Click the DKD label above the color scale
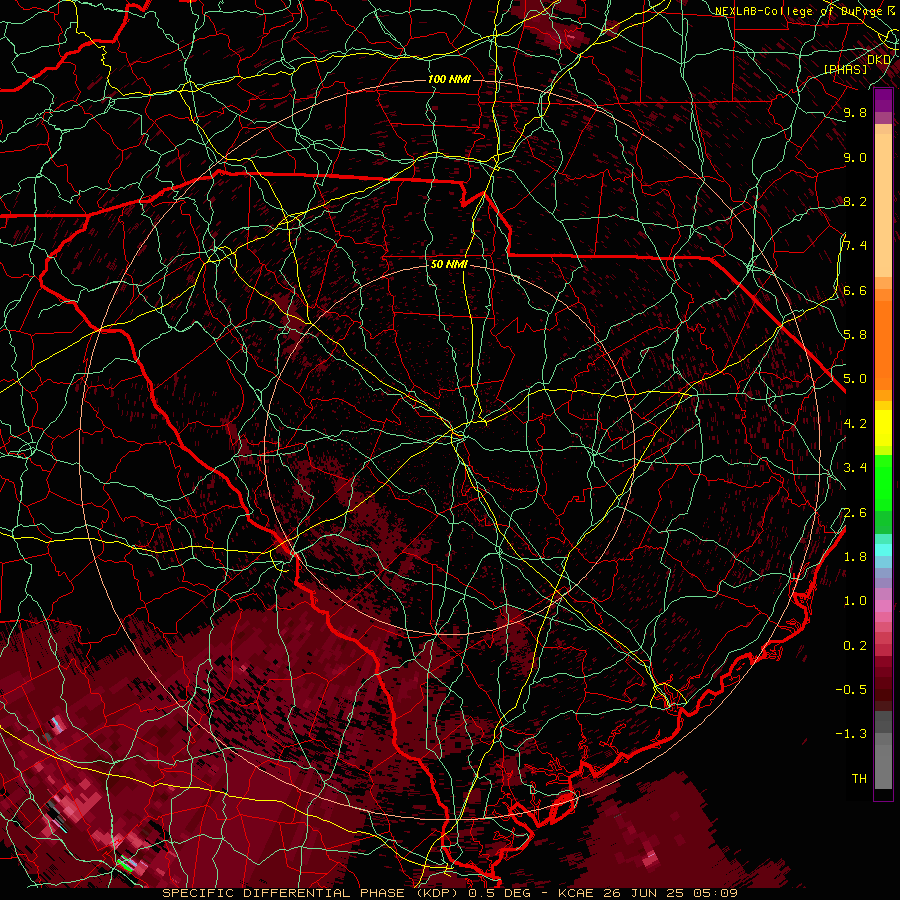 click(x=879, y=59)
